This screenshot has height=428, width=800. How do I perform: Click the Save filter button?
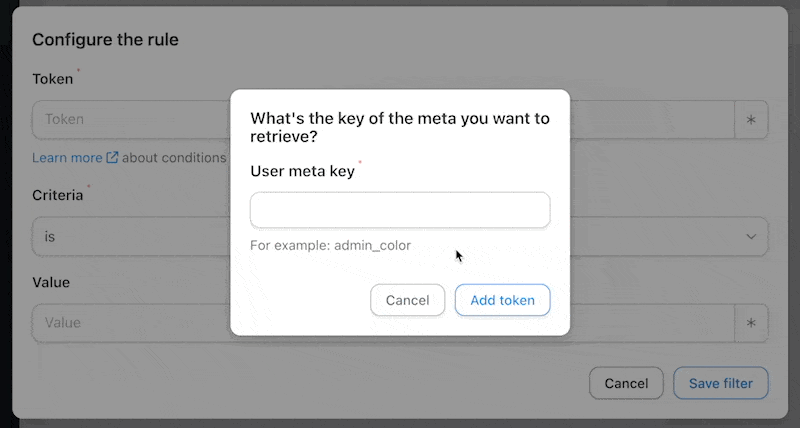coord(721,383)
